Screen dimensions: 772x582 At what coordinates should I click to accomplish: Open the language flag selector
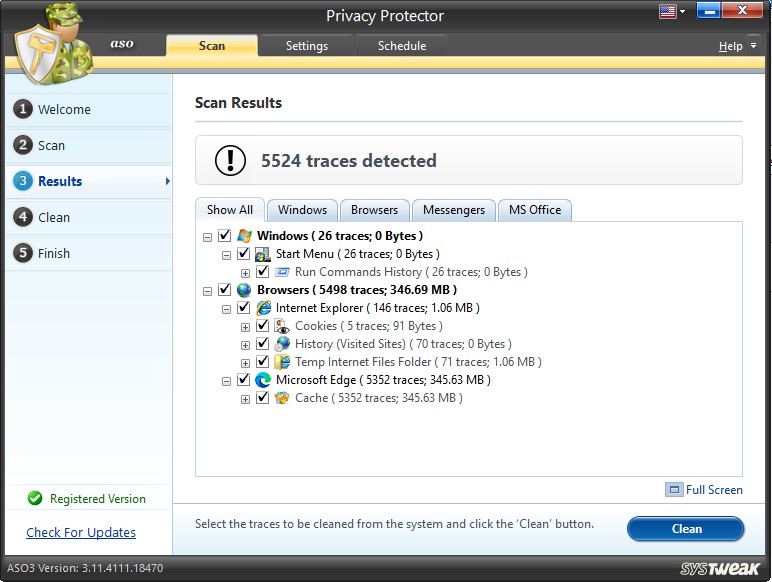pos(672,12)
